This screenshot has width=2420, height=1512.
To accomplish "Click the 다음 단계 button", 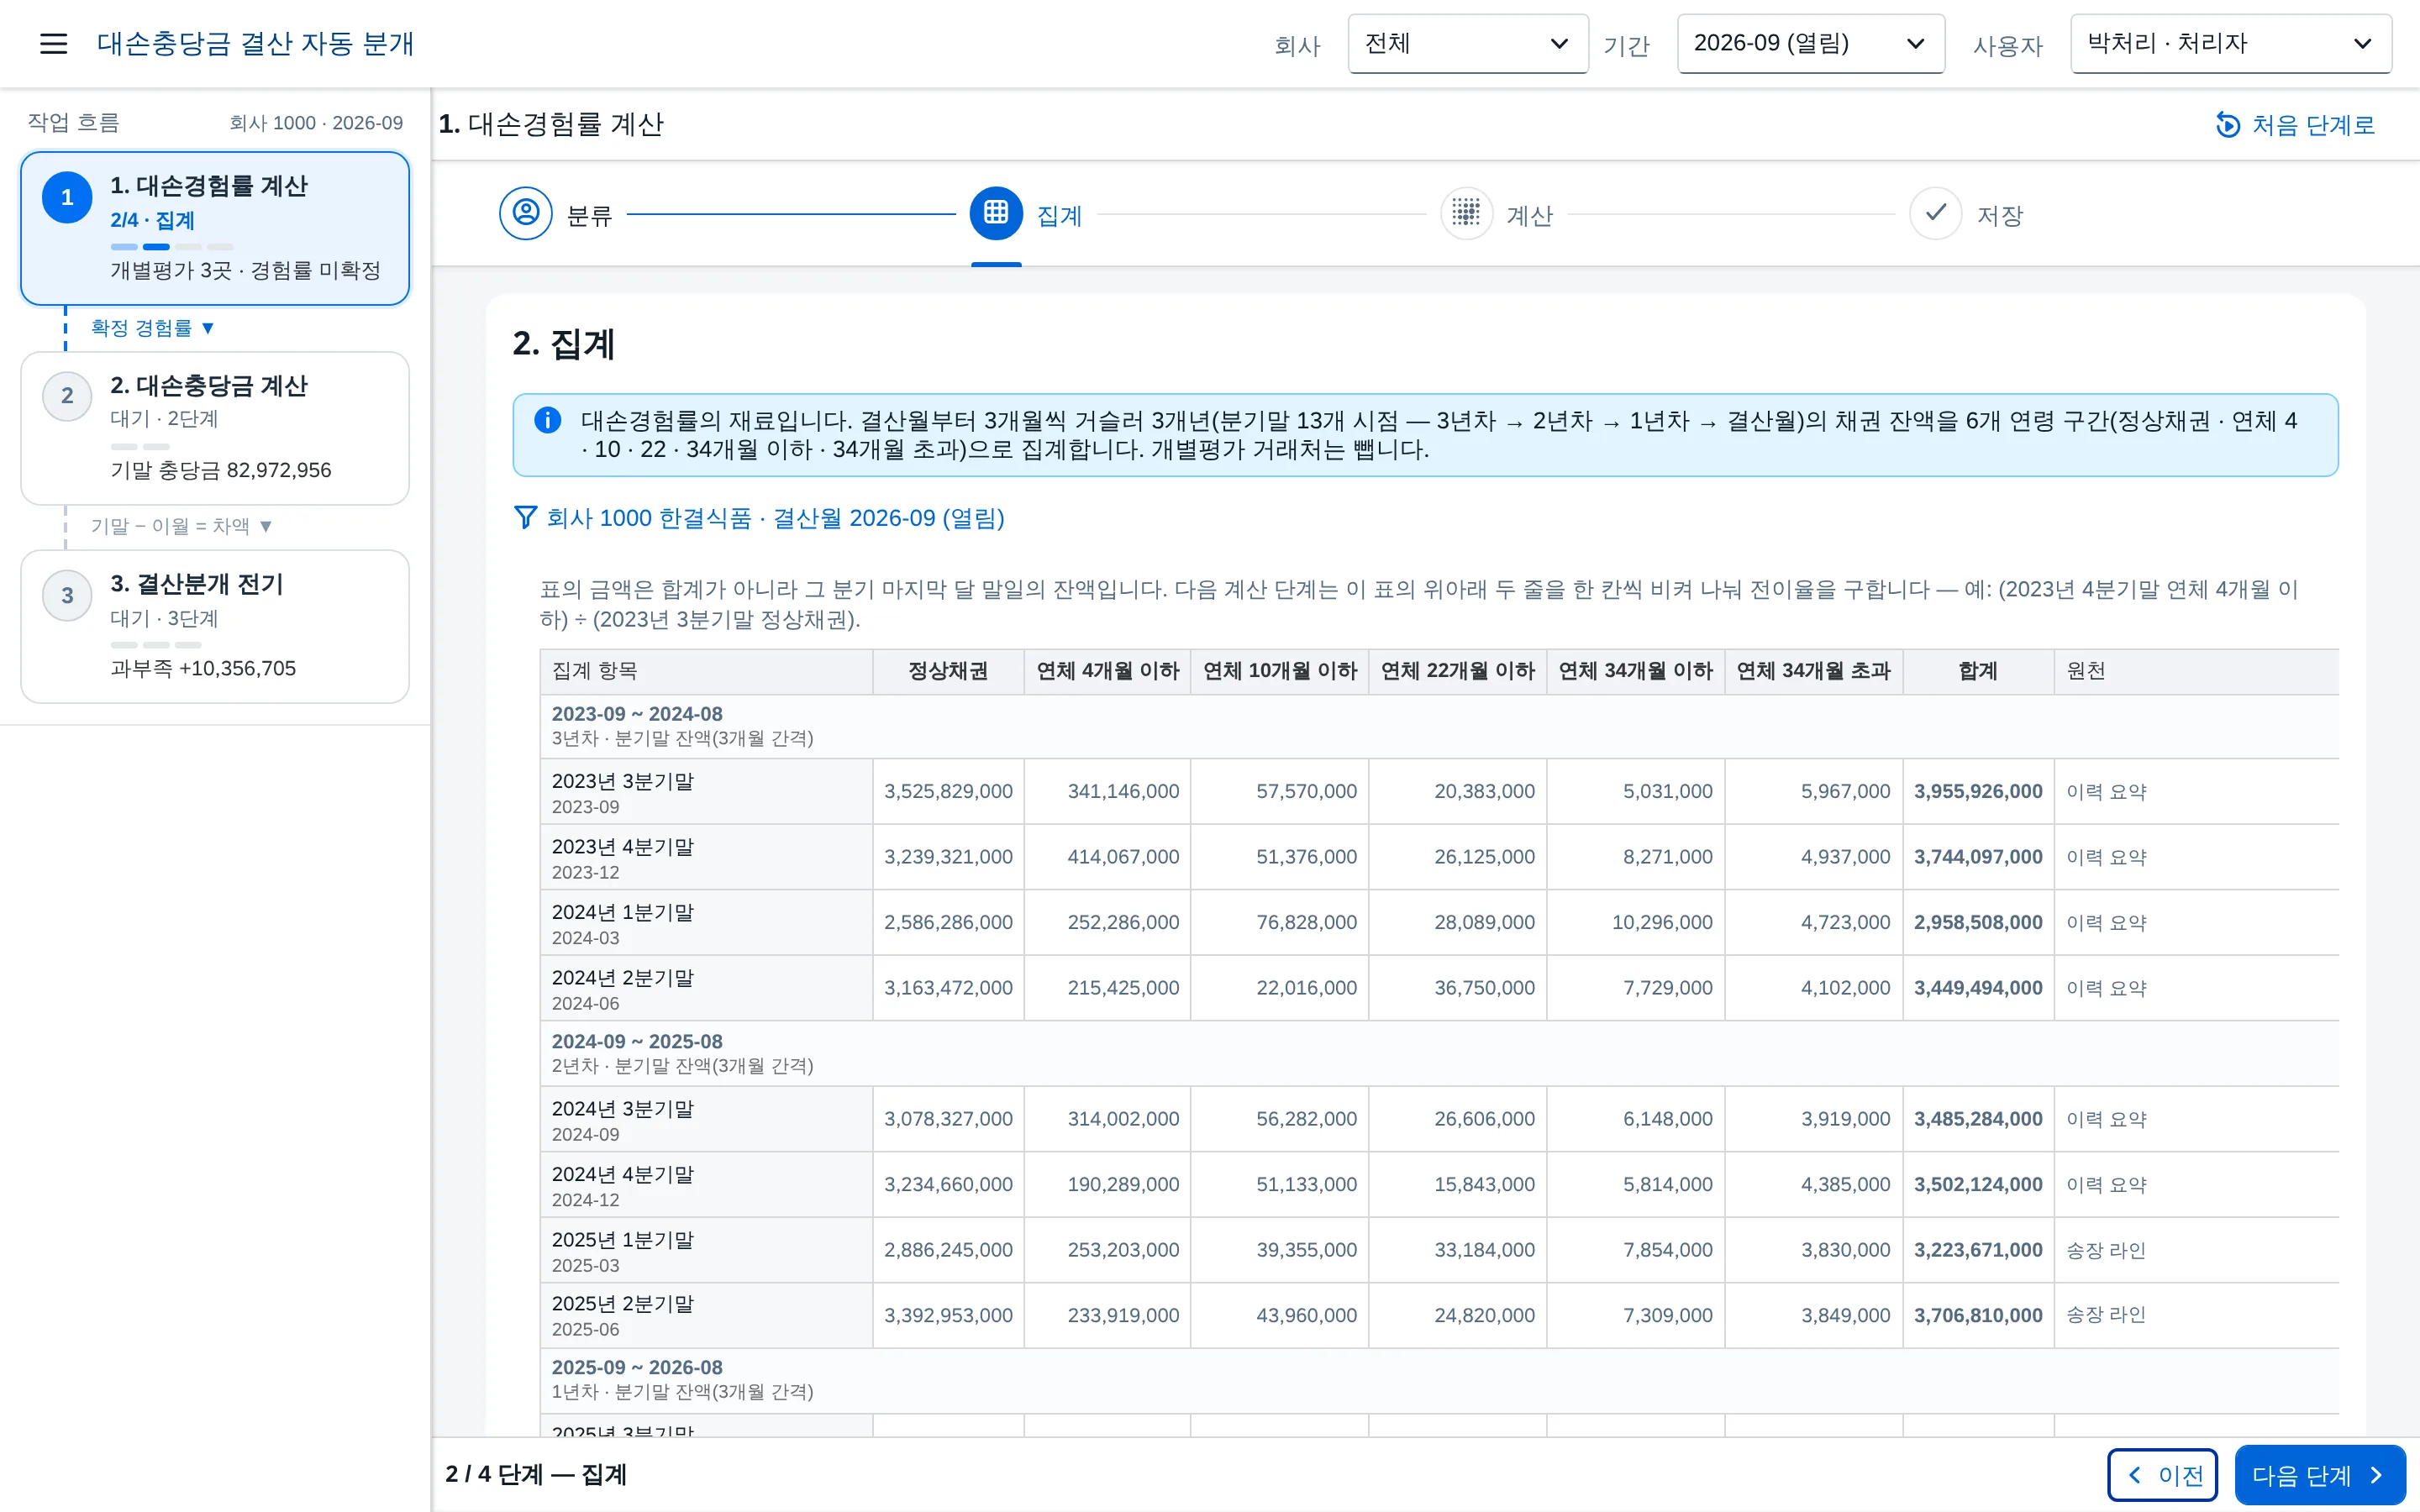I will pyautogui.click(x=2320, y=1475).
